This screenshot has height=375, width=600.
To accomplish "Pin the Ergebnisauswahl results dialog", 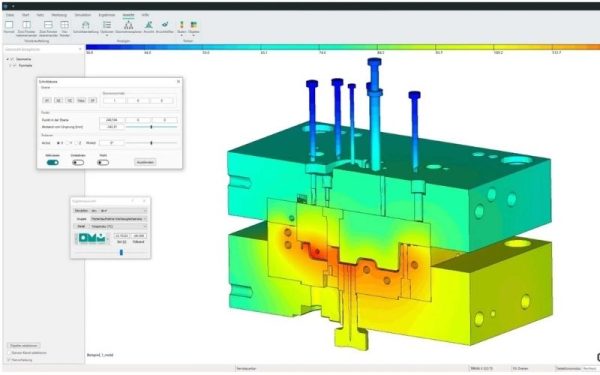I will pos(133,201).
